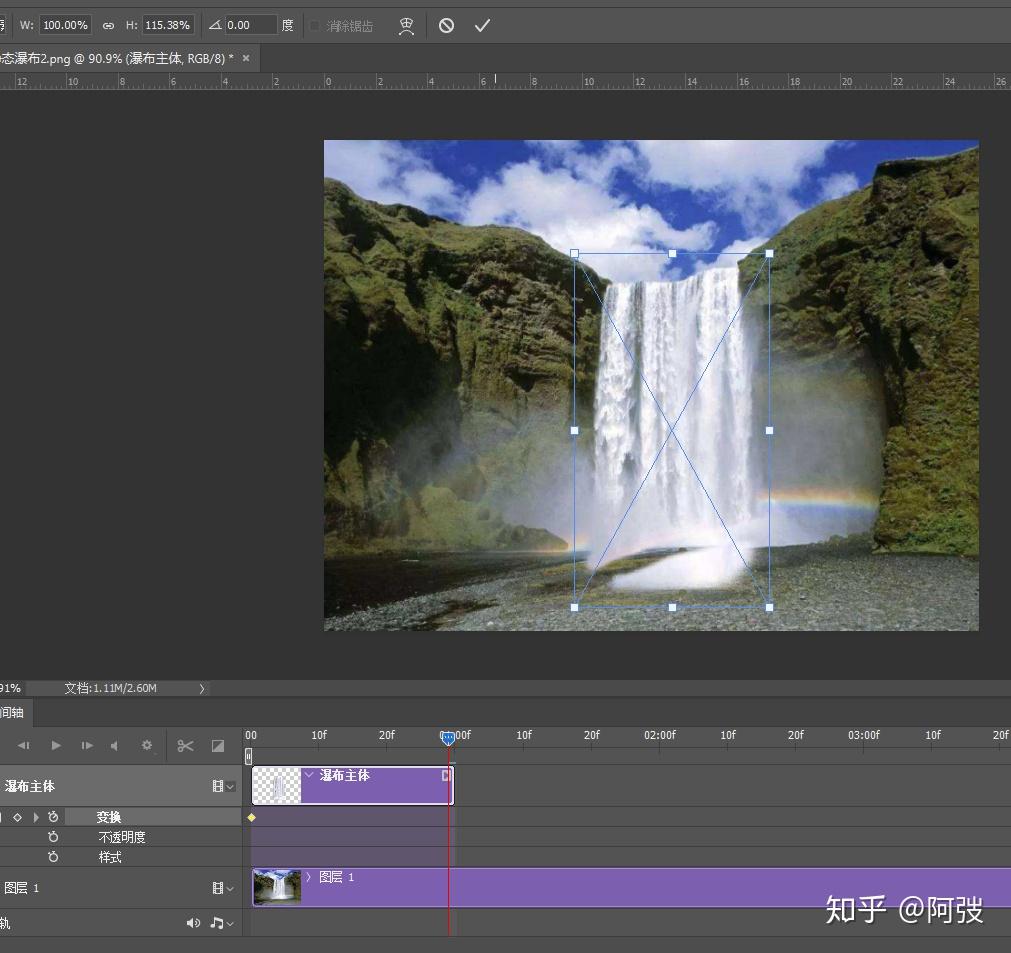Split clip at playhead with scissors

pos(186,746)
